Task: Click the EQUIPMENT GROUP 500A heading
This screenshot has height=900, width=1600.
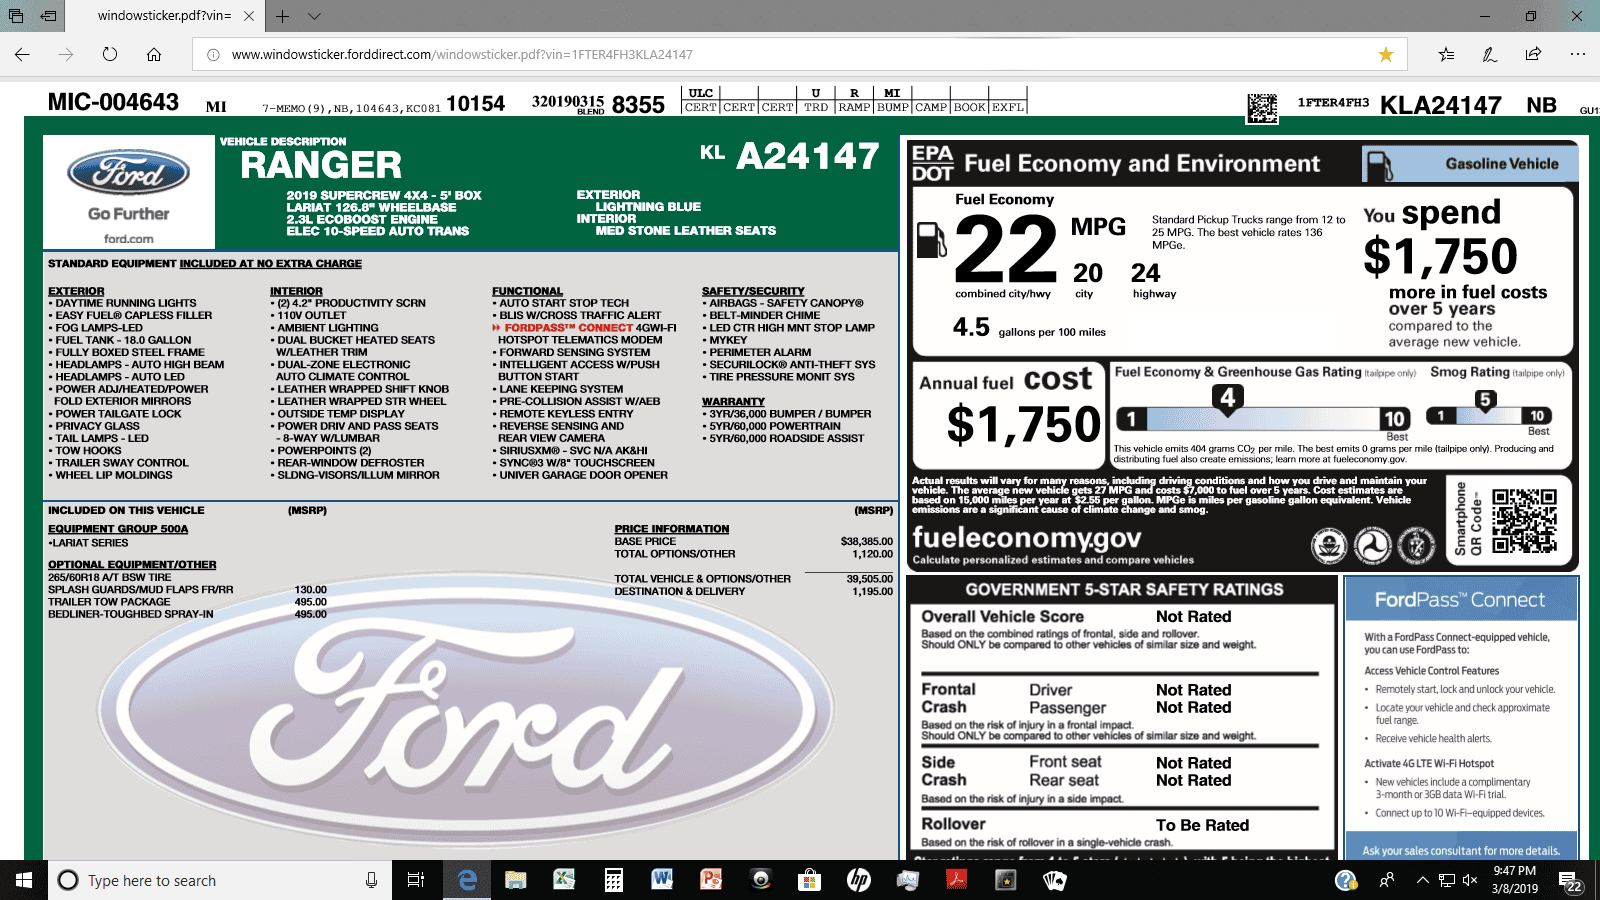Action: click(118, 529)
